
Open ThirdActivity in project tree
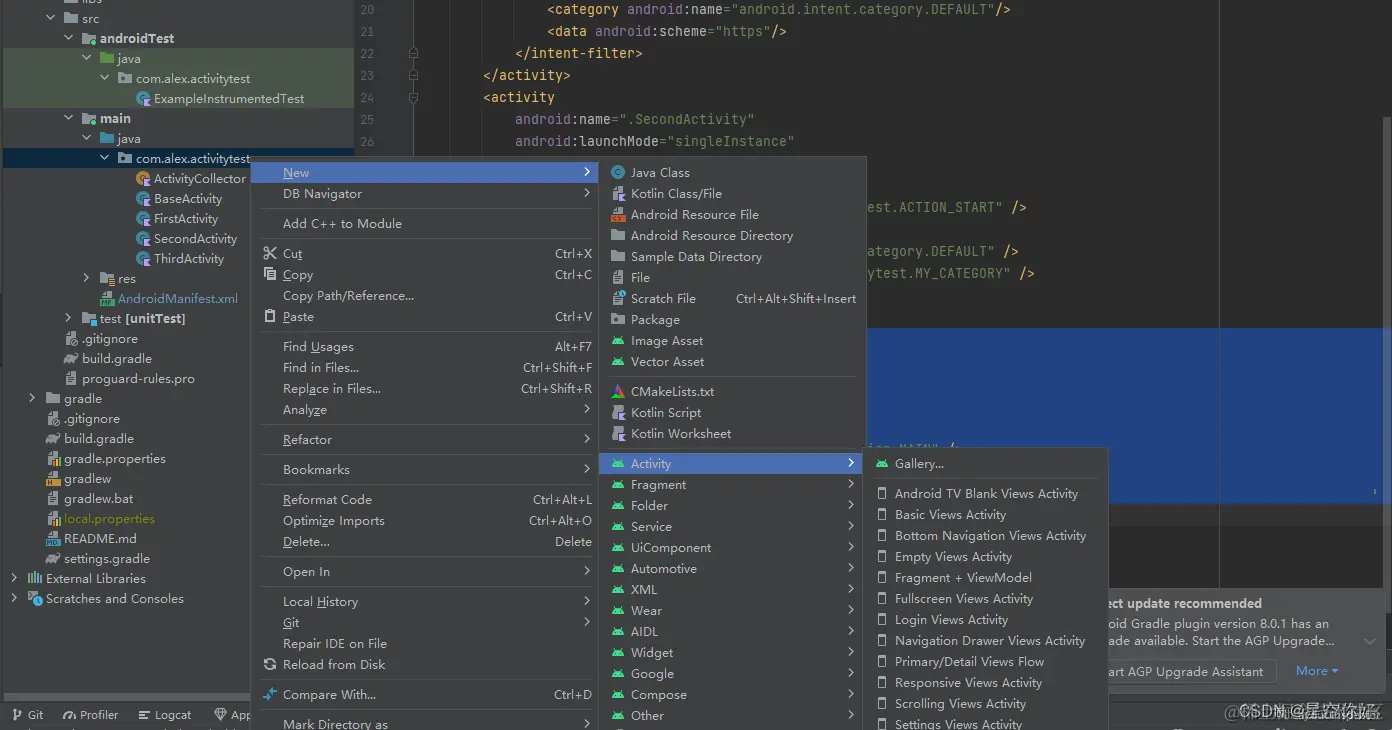189,259
